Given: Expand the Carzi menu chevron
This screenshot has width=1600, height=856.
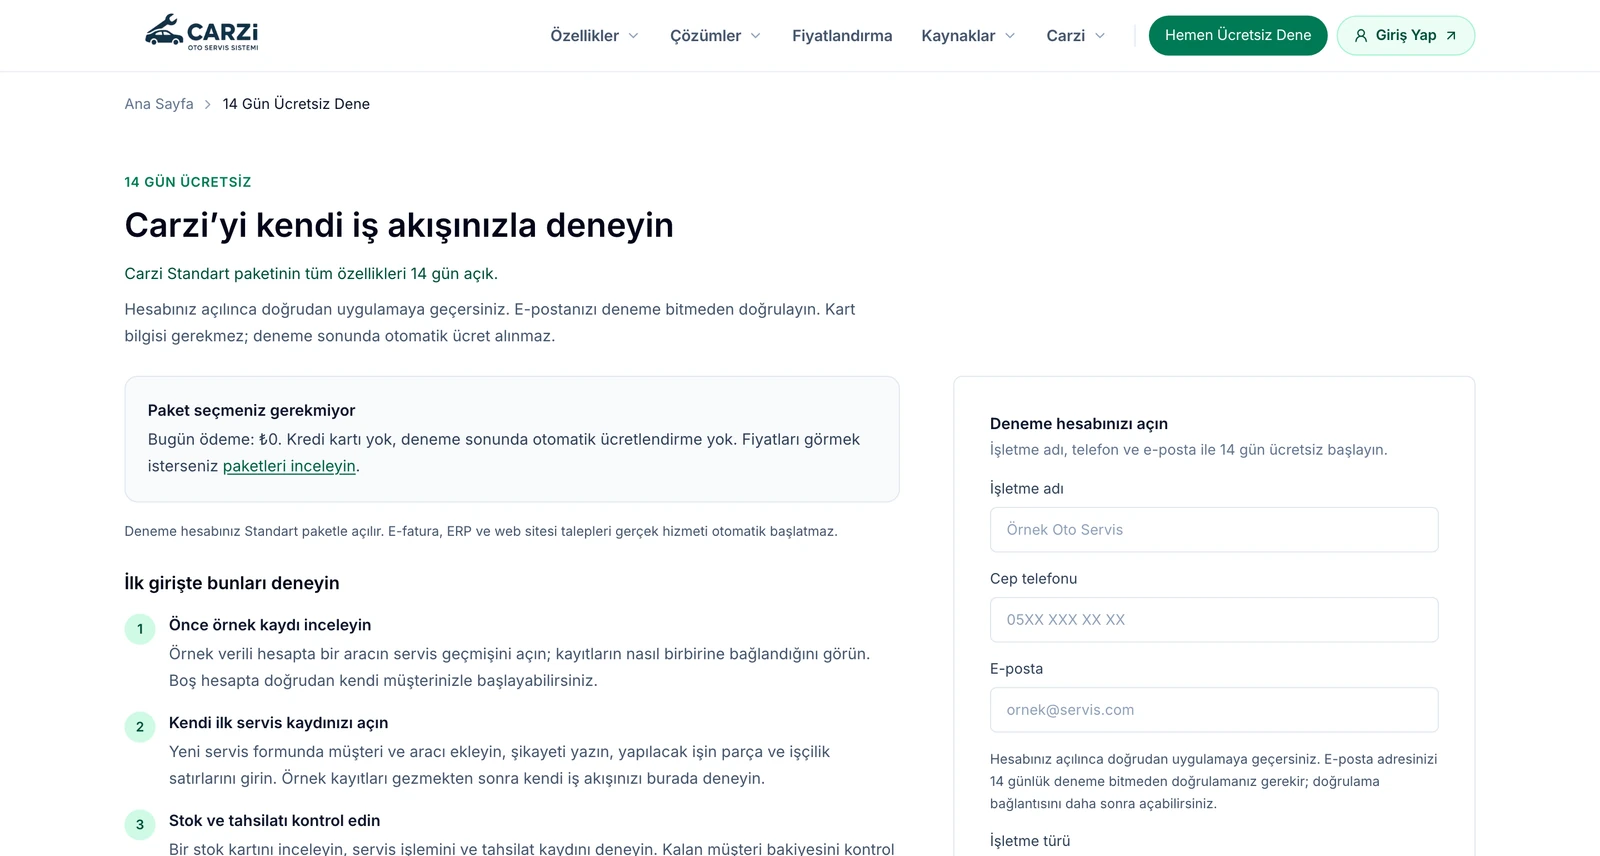Looking at the screenshot, I should click(1100, 36).
